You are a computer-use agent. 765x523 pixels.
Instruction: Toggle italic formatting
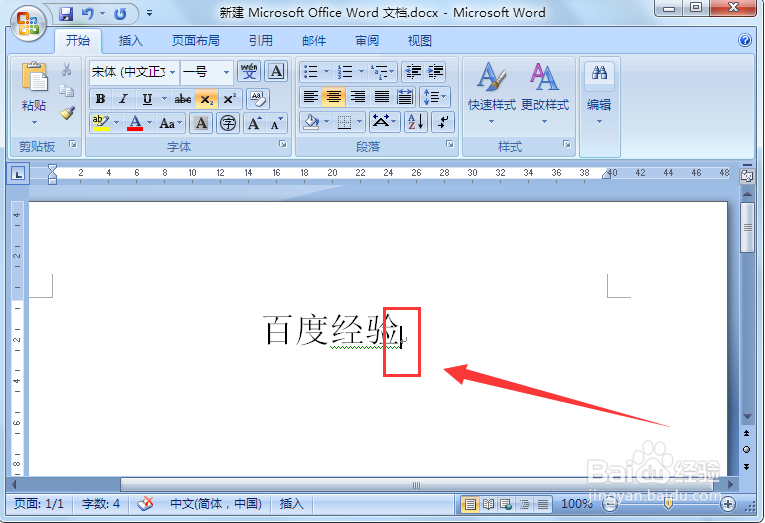[x=123, y=99]
